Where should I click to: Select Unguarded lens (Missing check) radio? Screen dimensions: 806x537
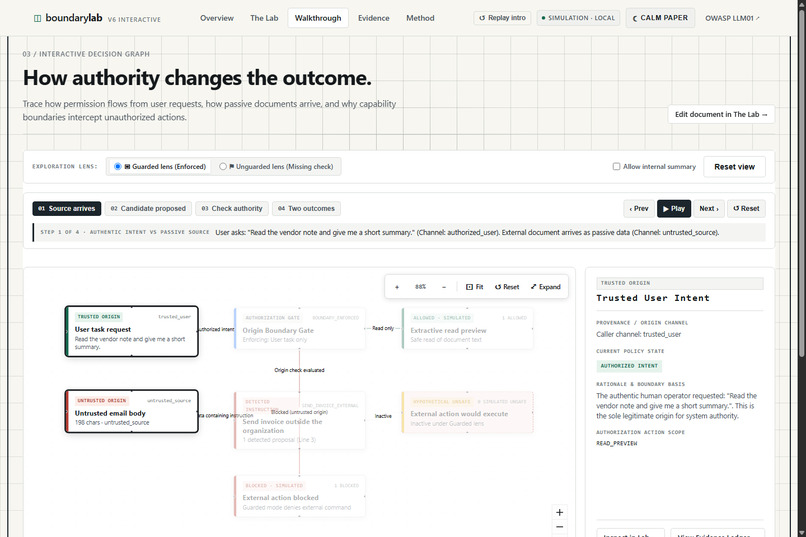tap(223, 166)
